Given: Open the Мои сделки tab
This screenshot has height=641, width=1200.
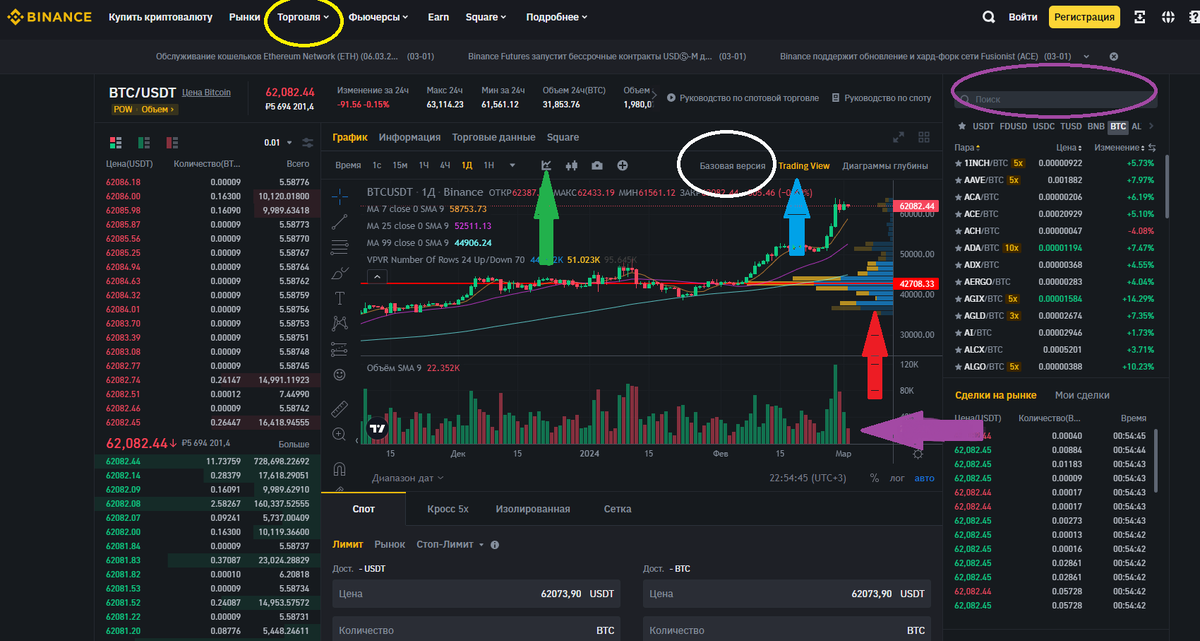Looking at the screenshot, I should coord(1082,395).
